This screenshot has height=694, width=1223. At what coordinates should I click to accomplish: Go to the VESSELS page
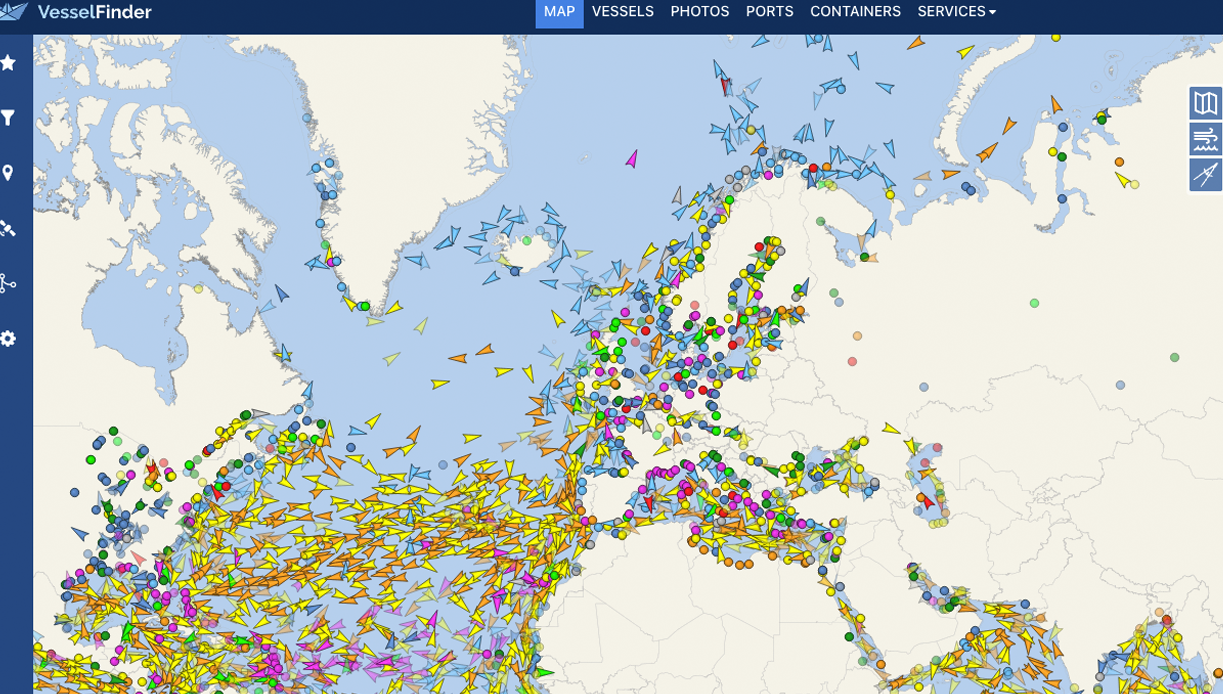tap(622, 12)
